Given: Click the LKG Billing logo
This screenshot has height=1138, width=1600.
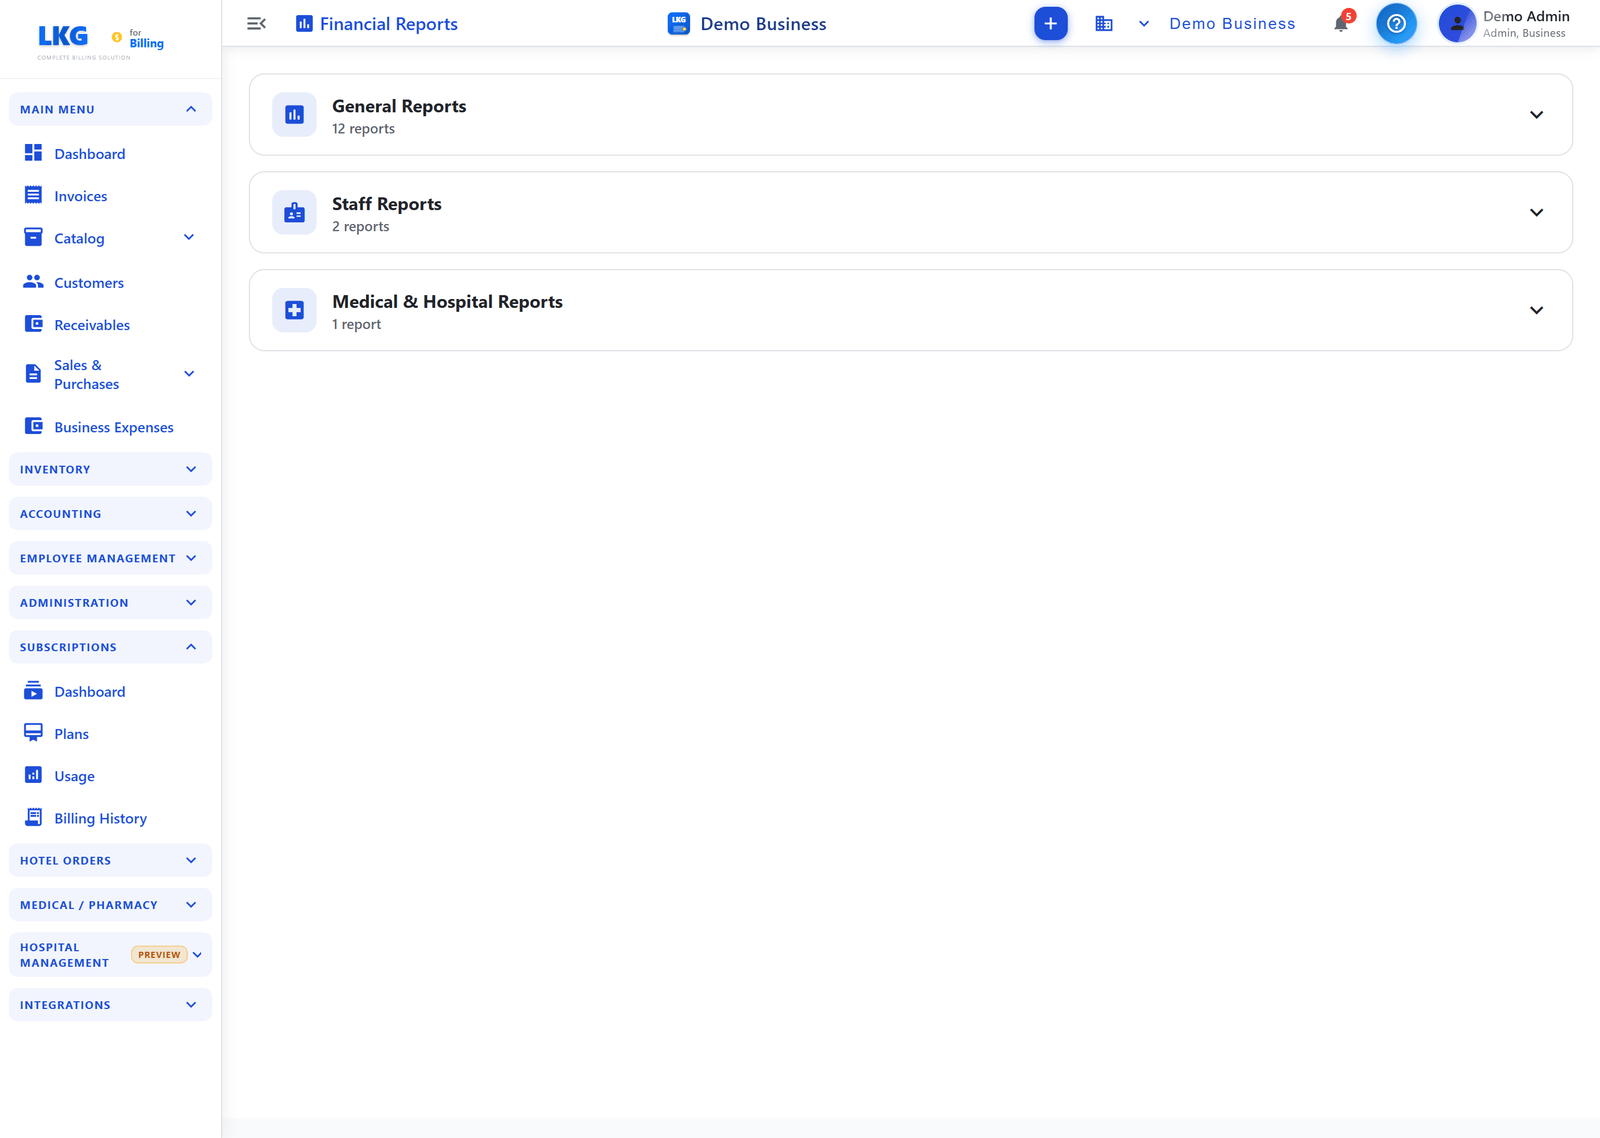Looking at the screenshot, I should 100,40.
